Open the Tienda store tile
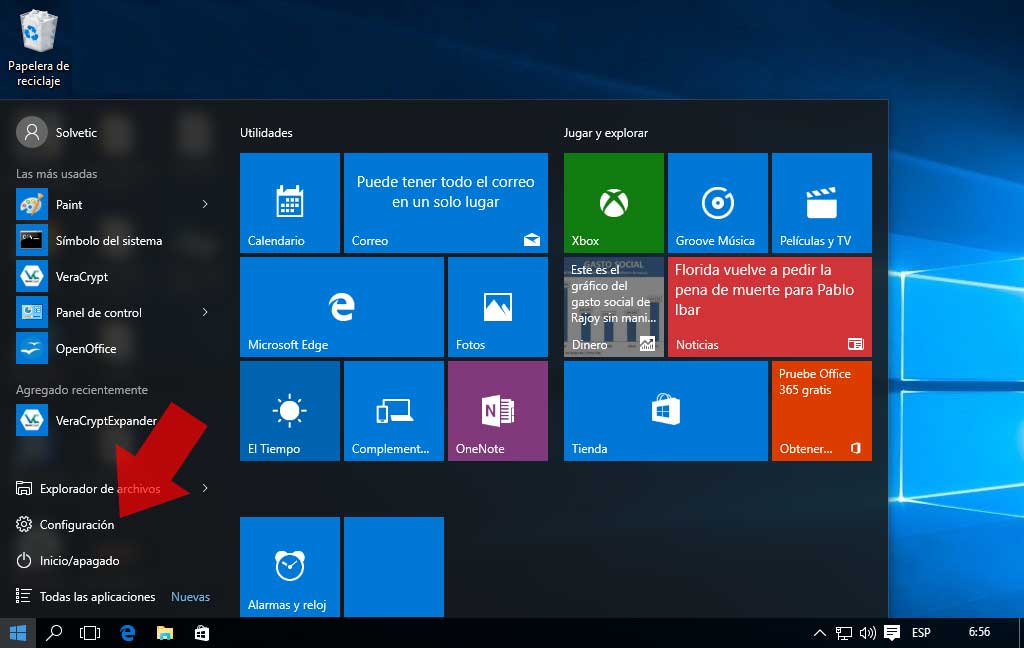The image size is (1024, 648). click(665, 411)
